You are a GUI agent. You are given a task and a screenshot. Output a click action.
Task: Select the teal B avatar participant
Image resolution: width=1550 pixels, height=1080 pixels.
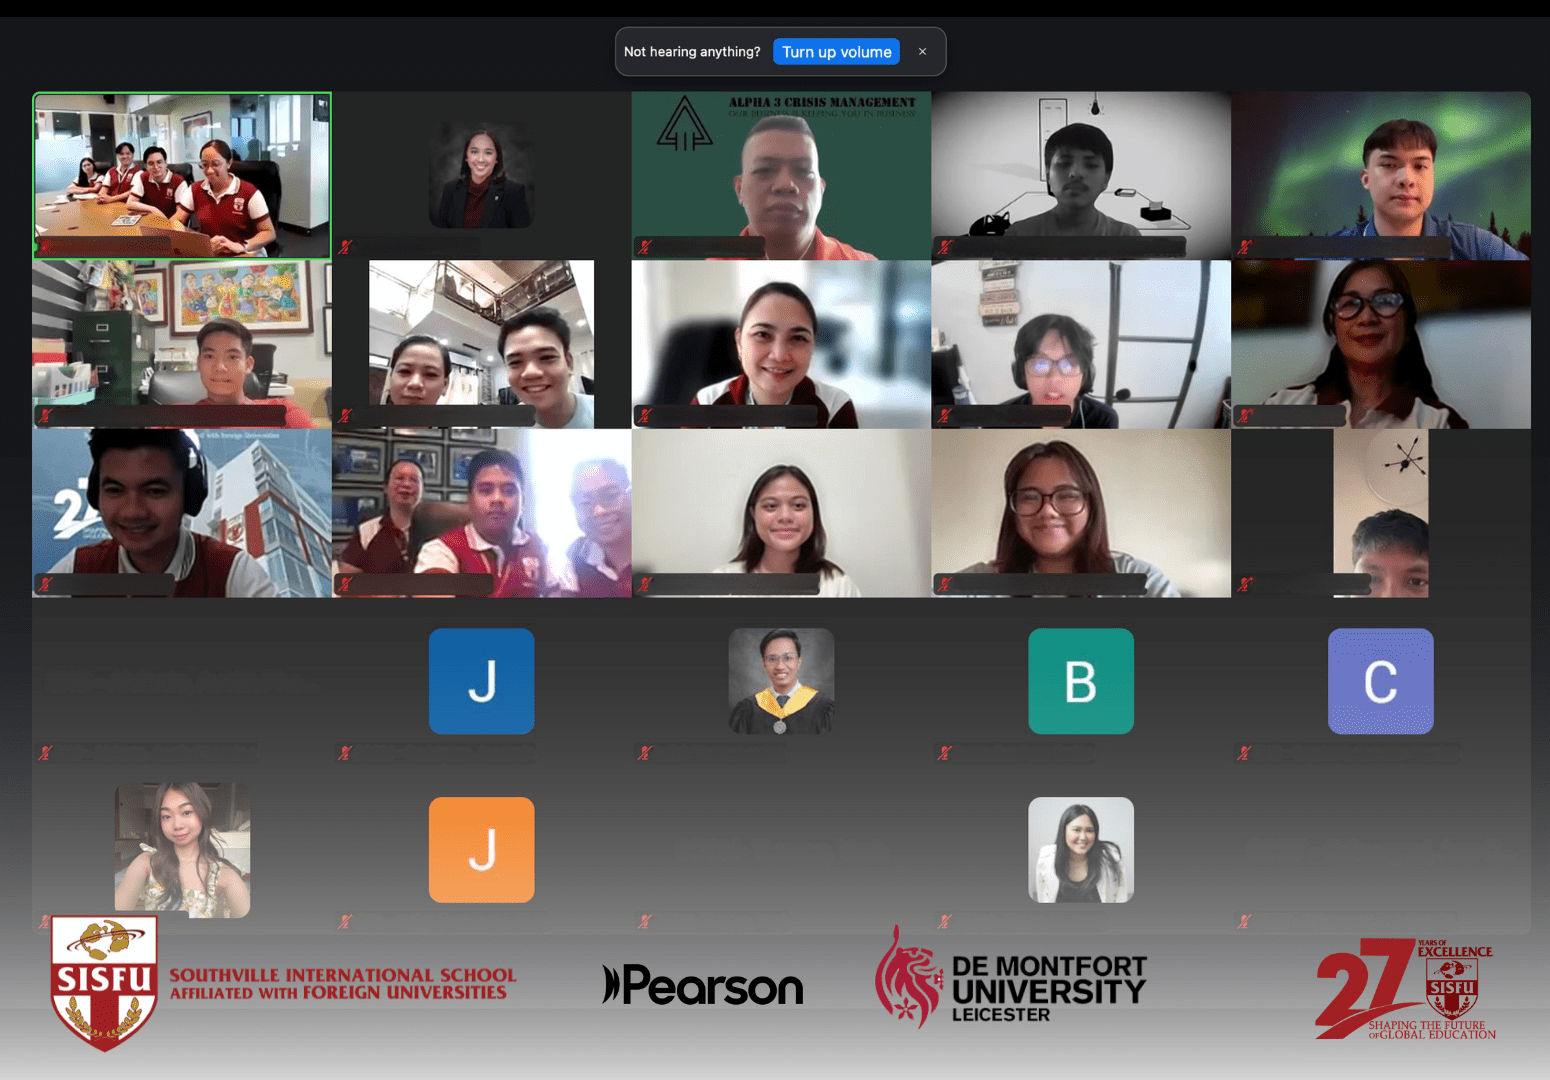coord(1080,681)
